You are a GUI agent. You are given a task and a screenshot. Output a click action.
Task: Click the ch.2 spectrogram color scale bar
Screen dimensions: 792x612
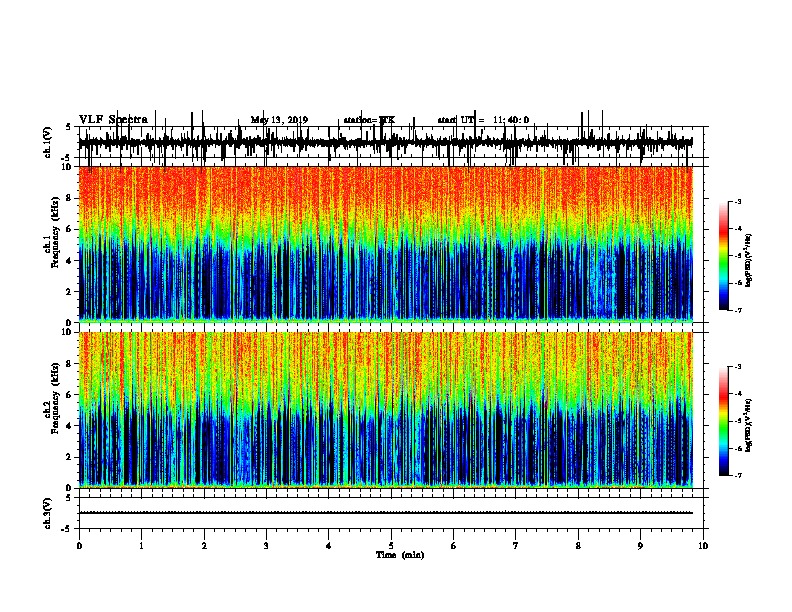[x=724, y=421]
